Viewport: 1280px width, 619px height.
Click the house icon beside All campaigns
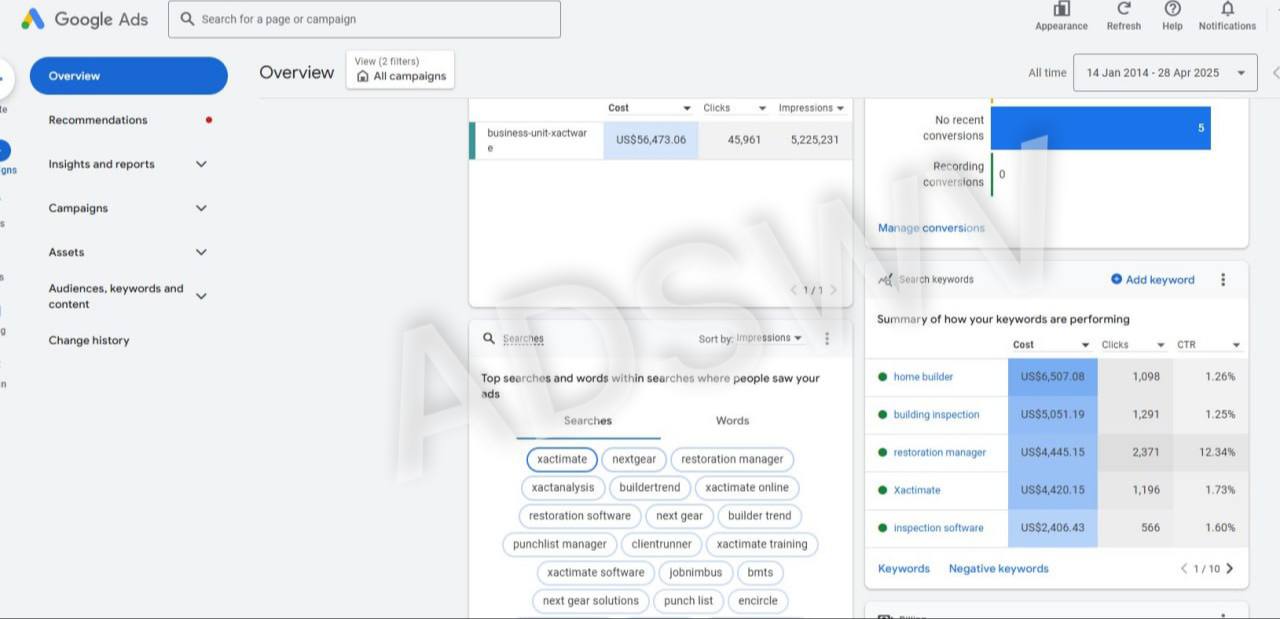363,76
